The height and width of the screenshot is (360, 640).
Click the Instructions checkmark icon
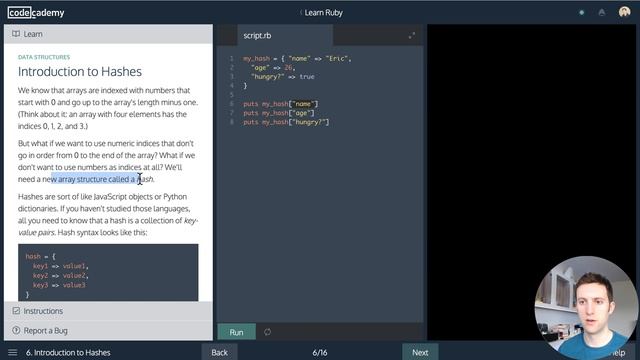coord(16,311)
